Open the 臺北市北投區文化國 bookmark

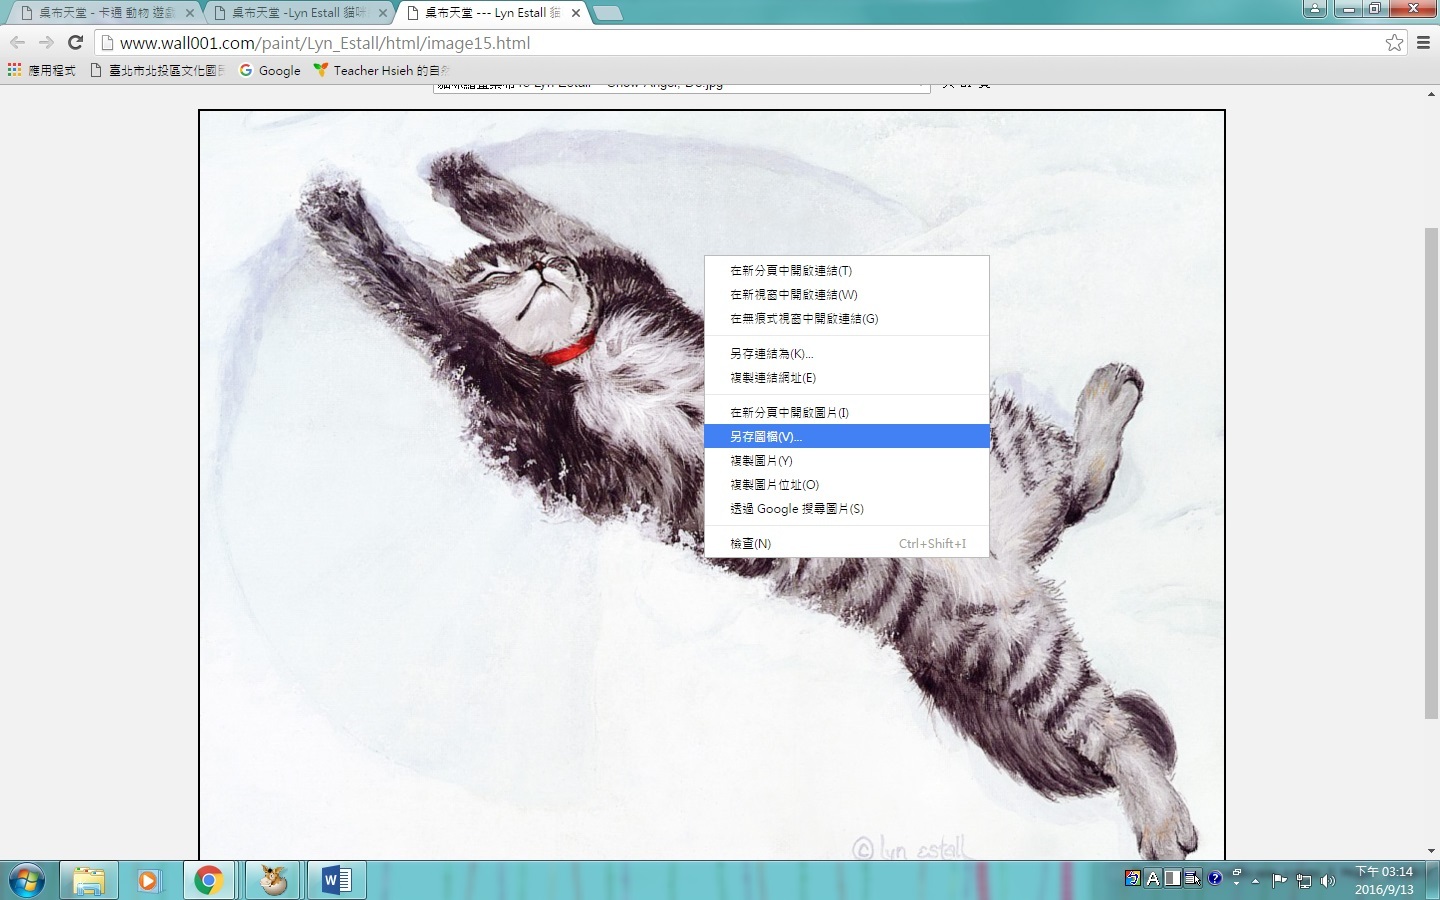(x=157, y=70)
